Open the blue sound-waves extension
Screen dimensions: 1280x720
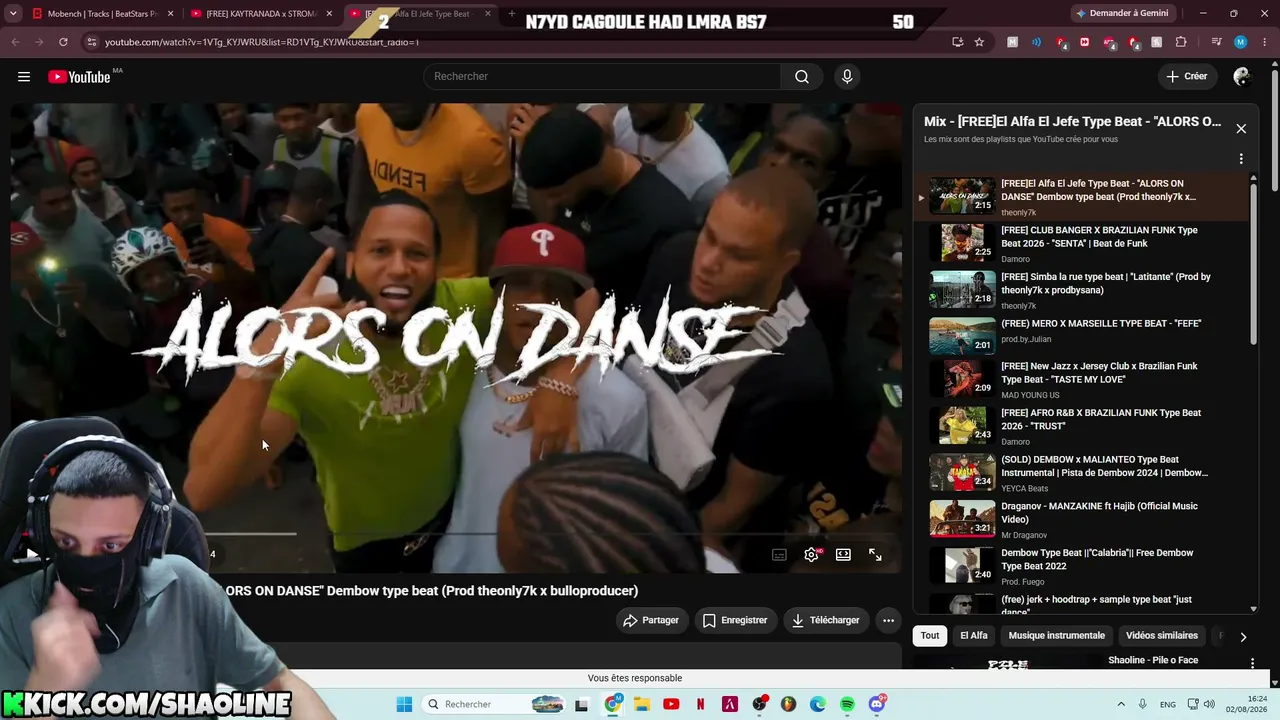point(1036,42)
